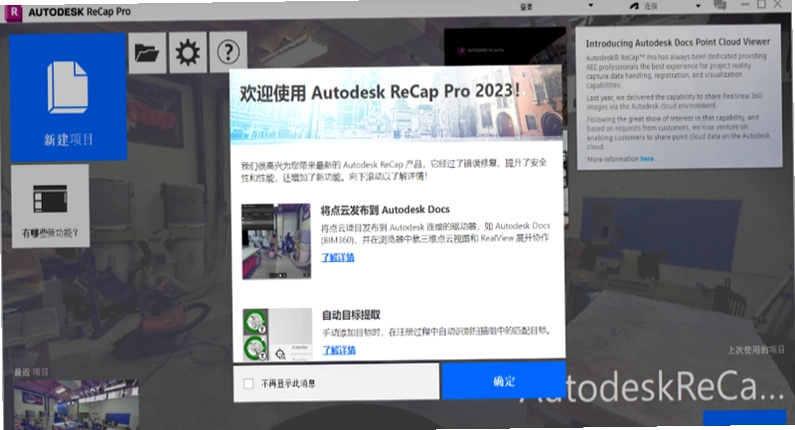Click the 确定 confirm button

coord(504,381)
